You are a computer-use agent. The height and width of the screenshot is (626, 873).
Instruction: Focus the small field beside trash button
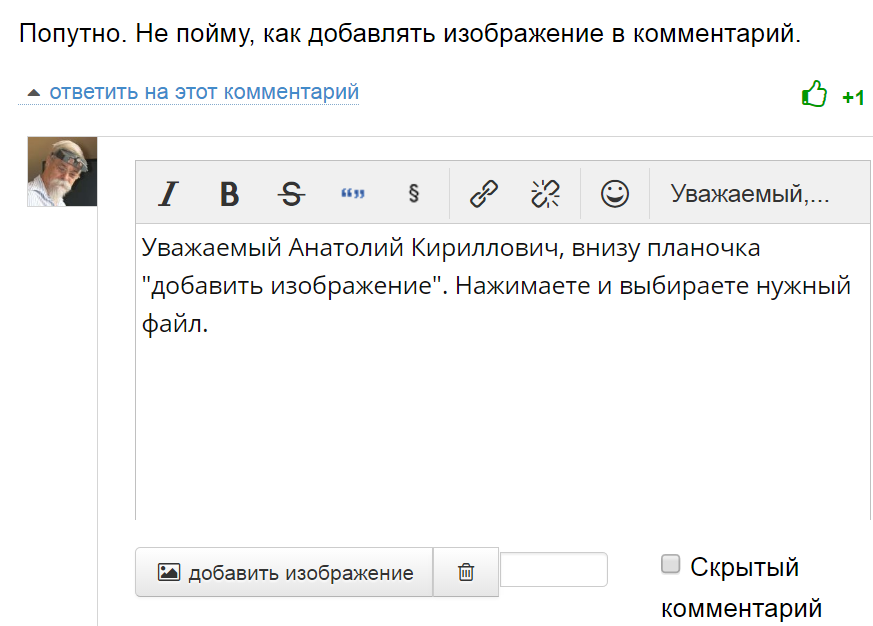(553, 570)
